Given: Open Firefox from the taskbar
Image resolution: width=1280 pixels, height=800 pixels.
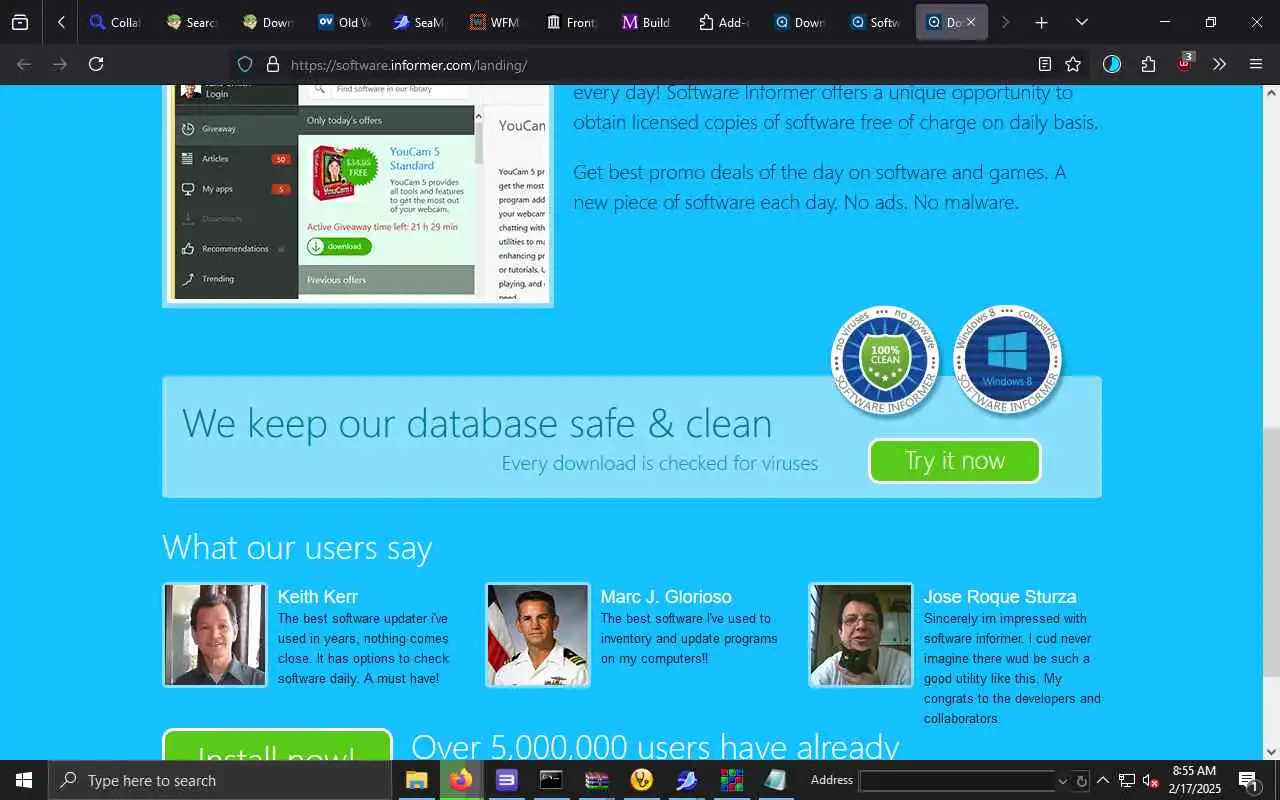Looking at the screenshot, I should tap(461, 780).
